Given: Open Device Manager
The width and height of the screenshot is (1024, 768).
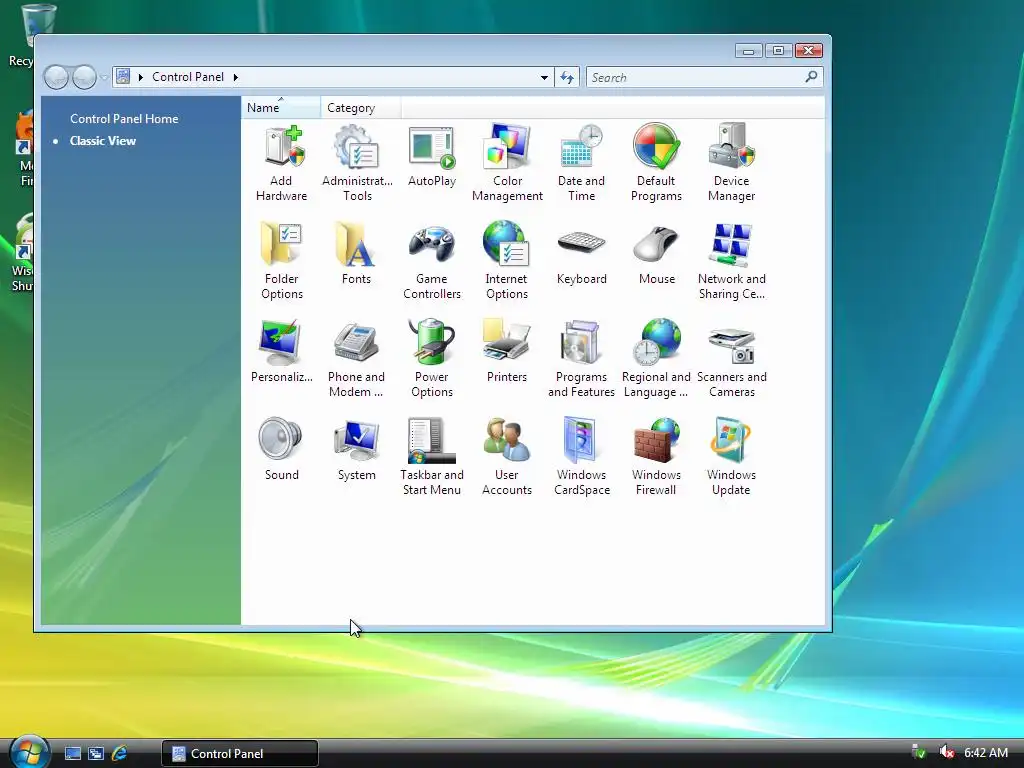Looking at the screenshot, I should [x=731, y=163].
